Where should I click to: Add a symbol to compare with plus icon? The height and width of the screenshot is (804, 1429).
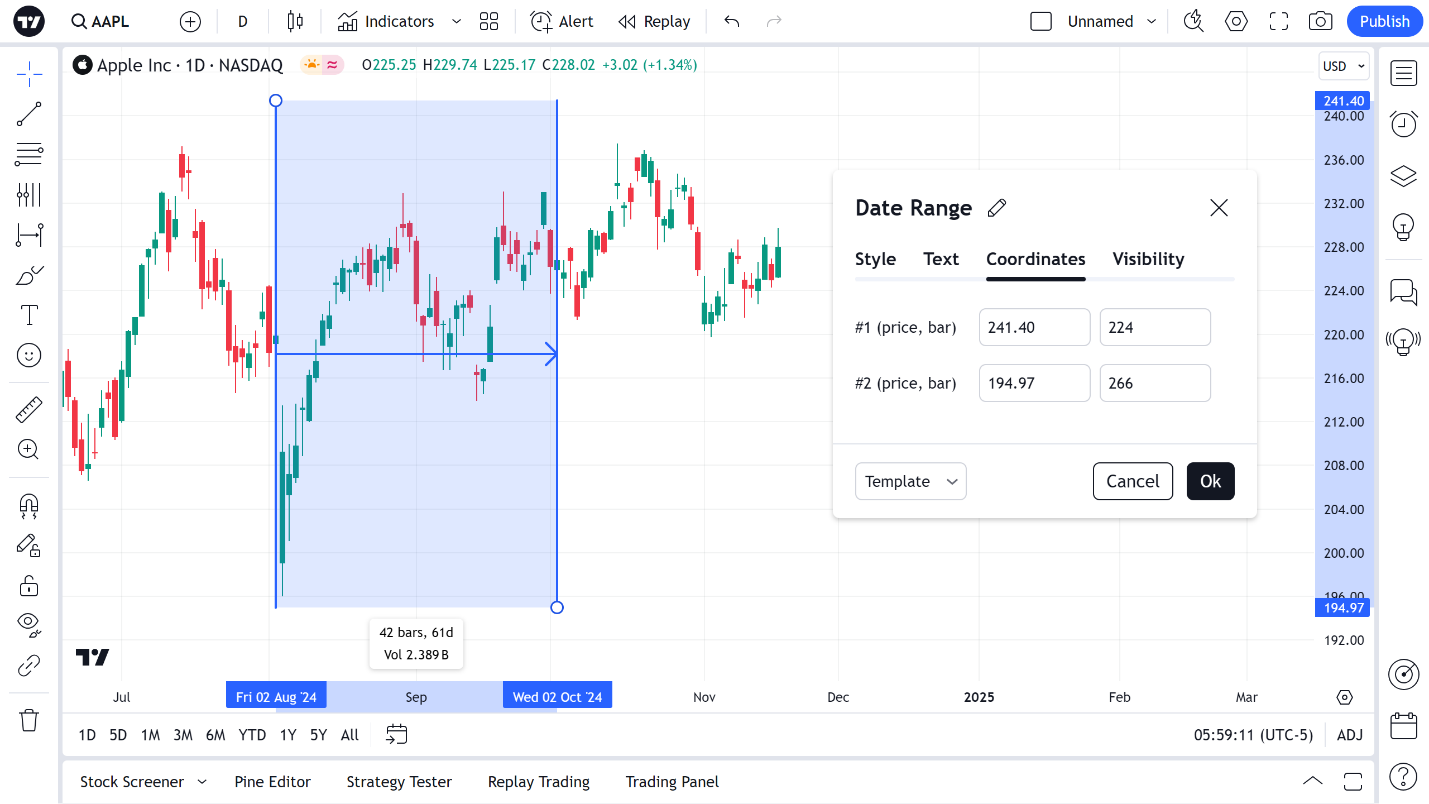tap(190, 21)
